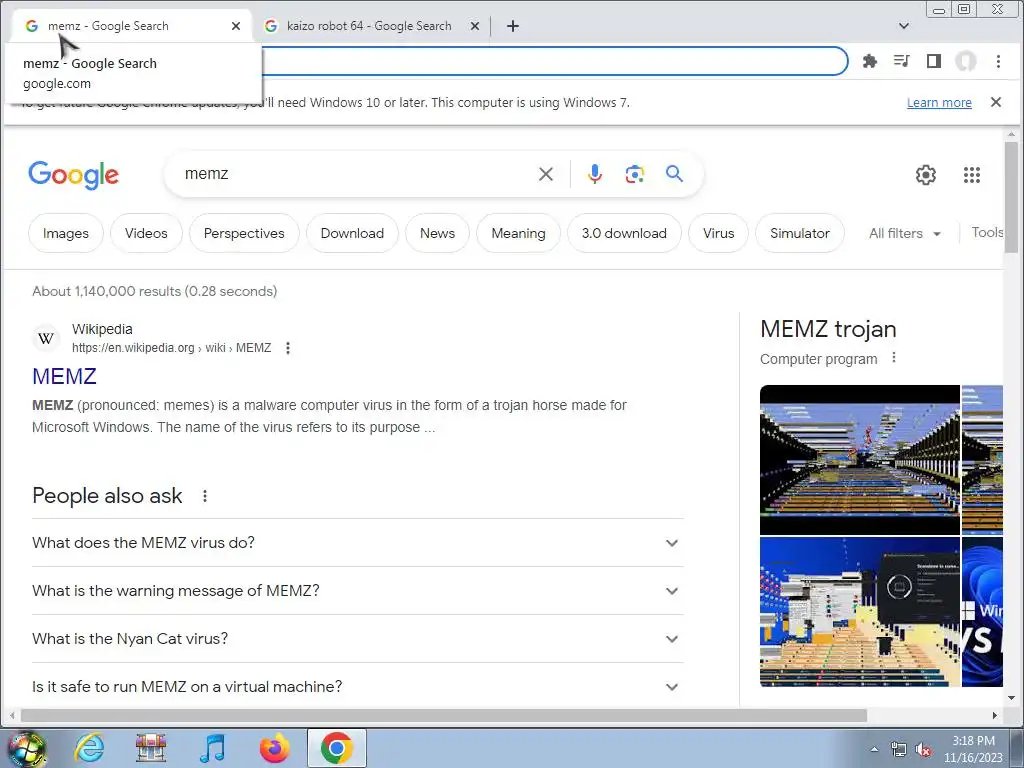Click the vertical scrollbar thumb
This screenshot has height=768, width=1024.
point(1011,196)
